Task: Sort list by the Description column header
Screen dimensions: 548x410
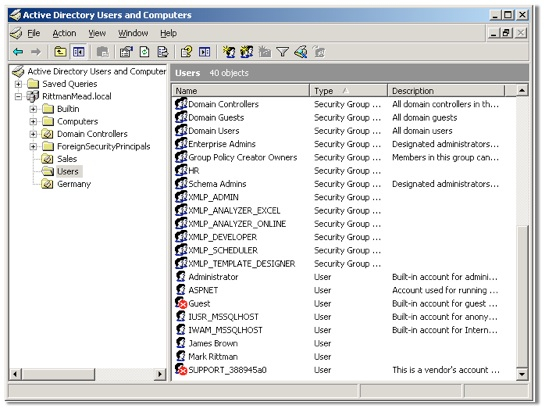Action: click(x=446, y=91)
